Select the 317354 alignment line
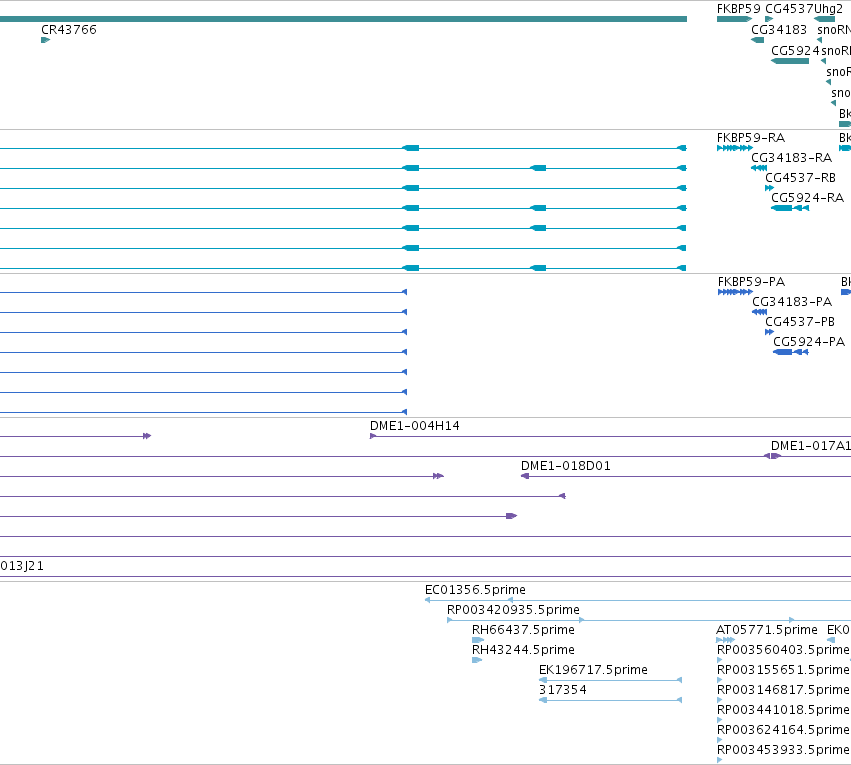This screenshot has width=851, height=765. pyautogui.click(x=611, y=700)
